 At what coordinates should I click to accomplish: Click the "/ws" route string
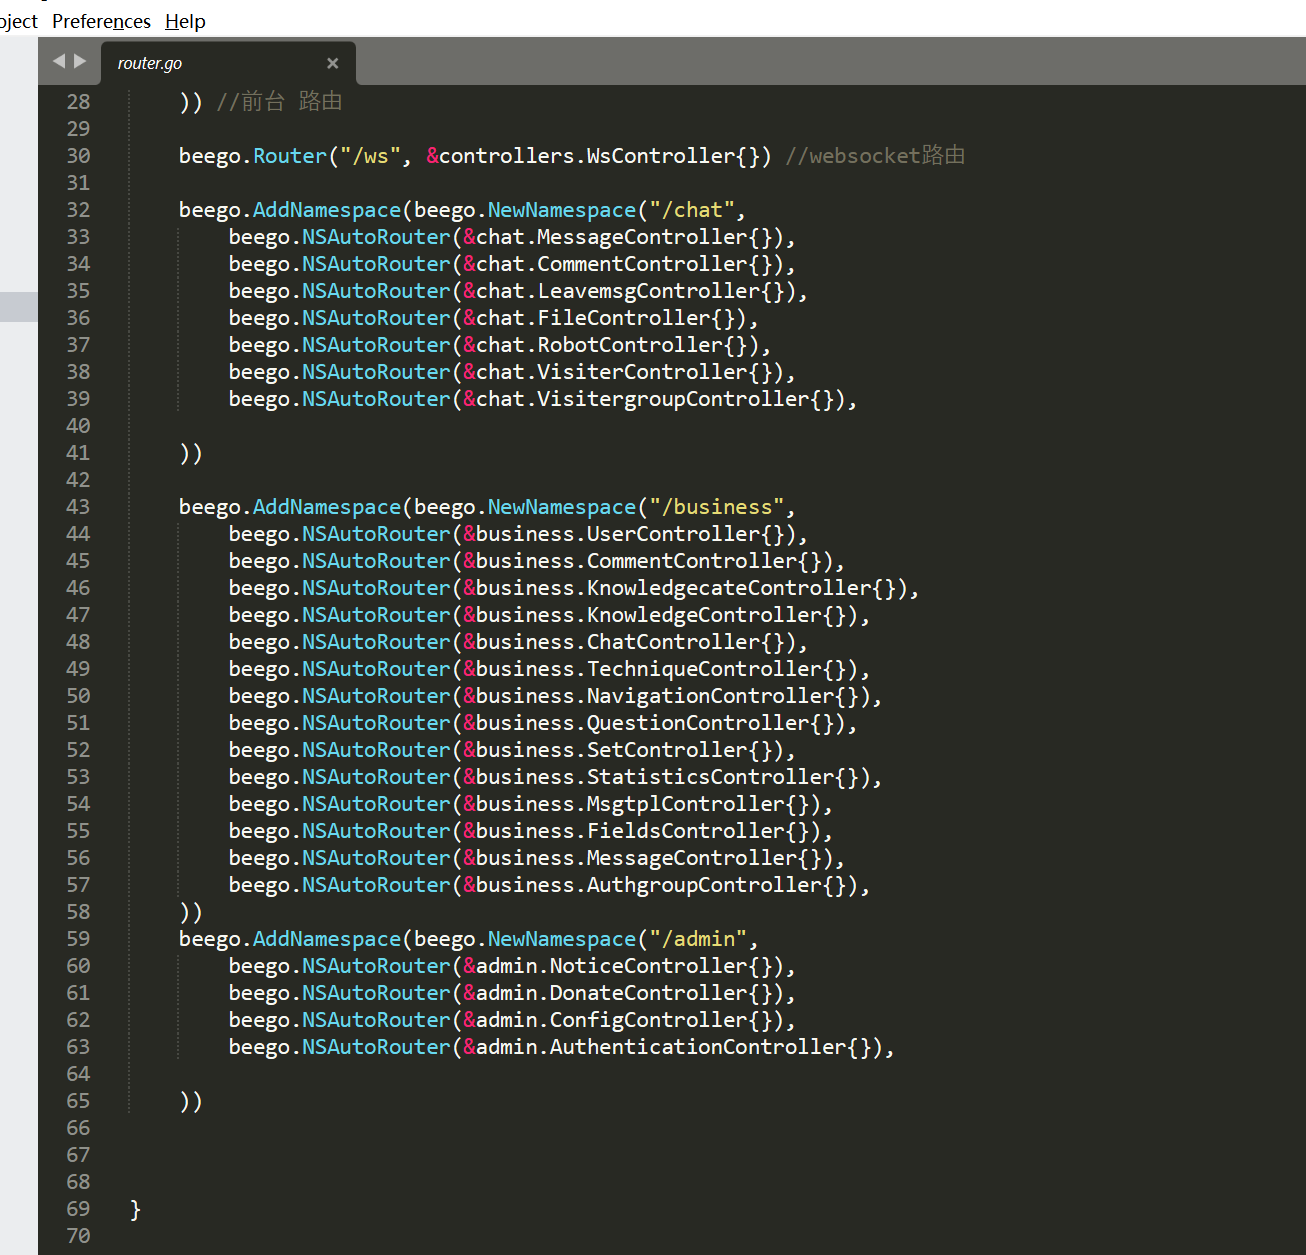370,156
